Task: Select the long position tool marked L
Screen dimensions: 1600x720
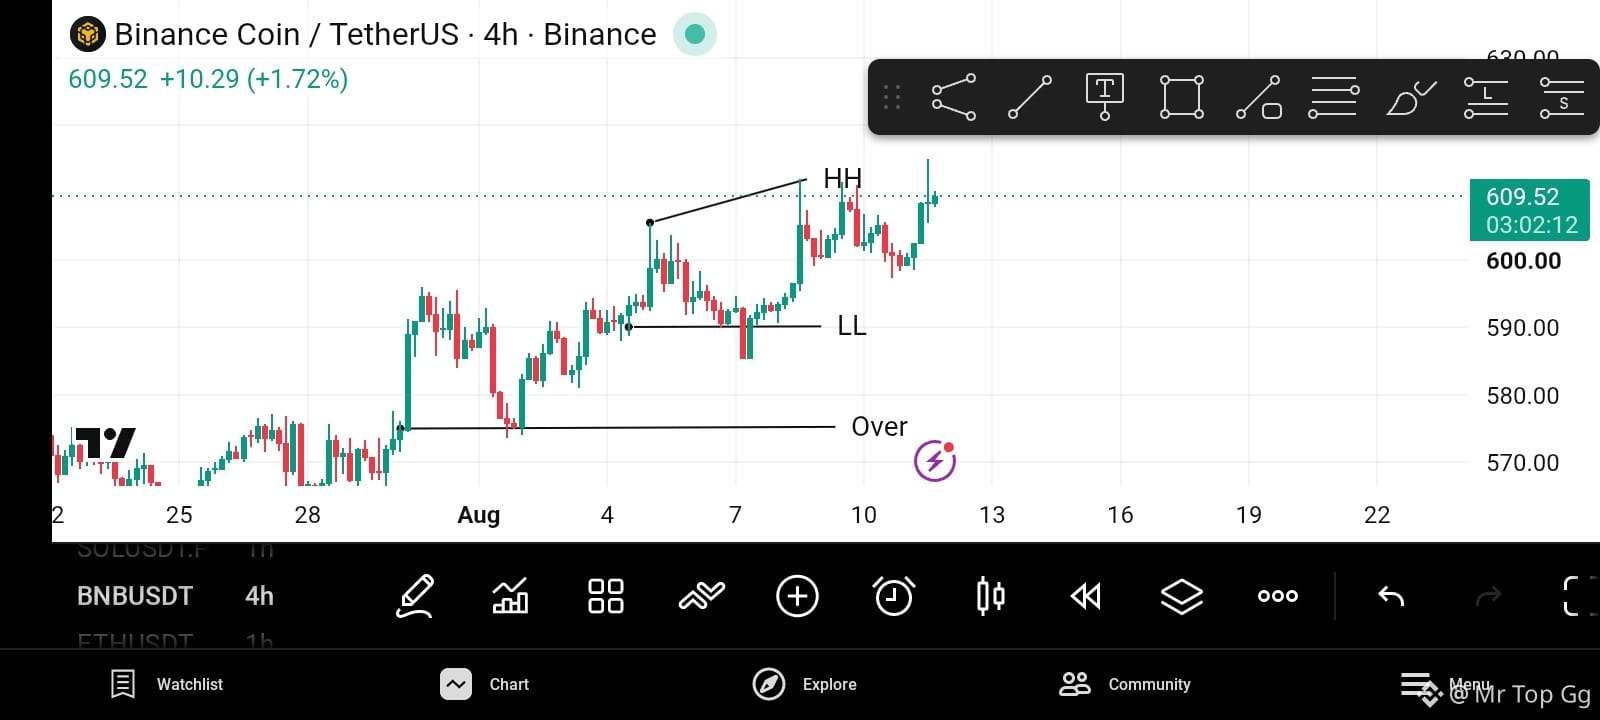Action: pyautogui.click(x=1486, y=97)
